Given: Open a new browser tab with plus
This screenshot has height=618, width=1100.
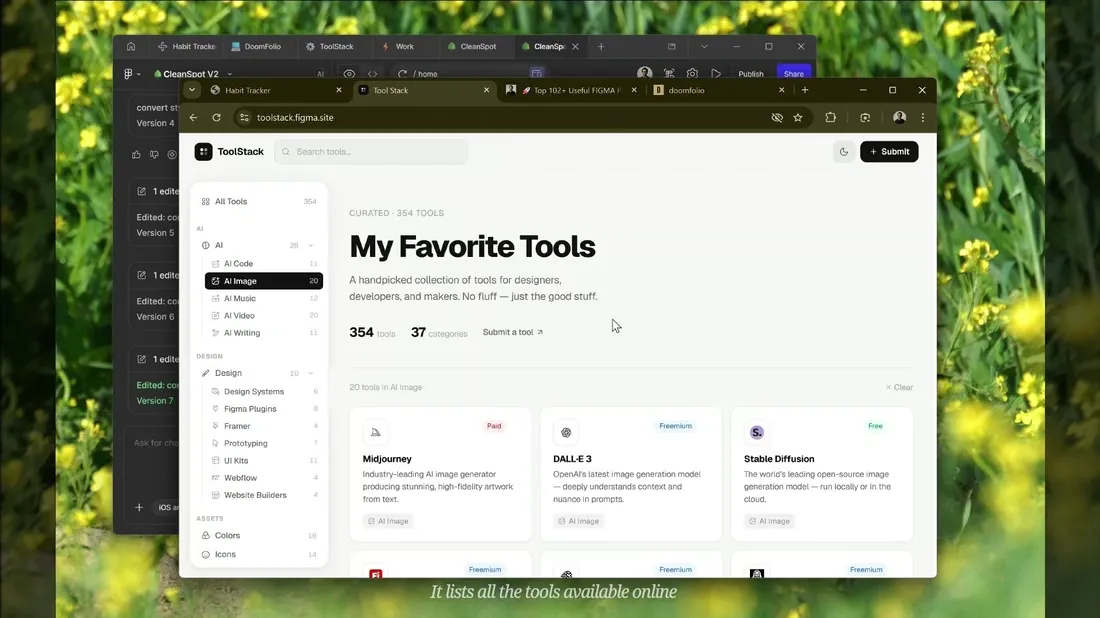Looking at the screenshot, I should point(805,90).
